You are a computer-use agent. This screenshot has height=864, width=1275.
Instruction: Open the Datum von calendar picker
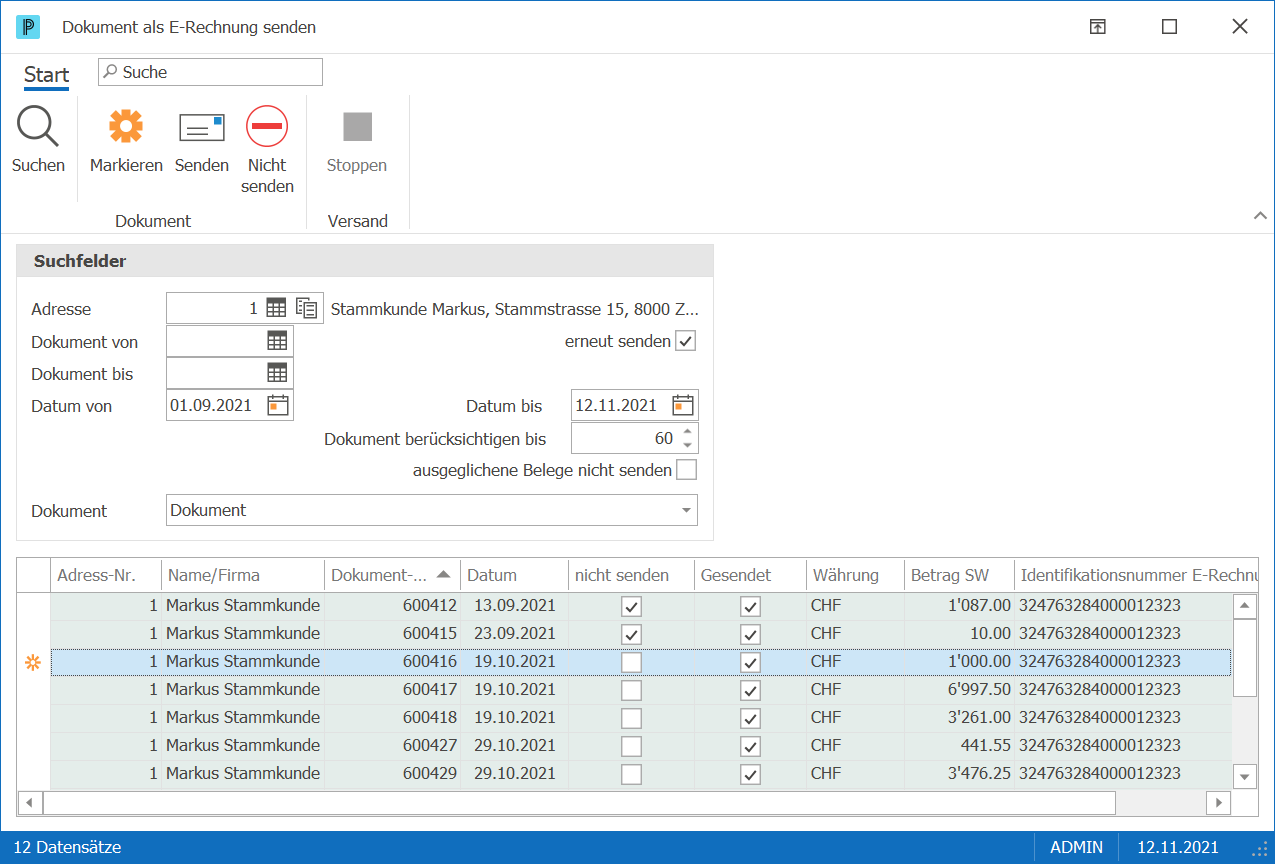click(277, 405)
